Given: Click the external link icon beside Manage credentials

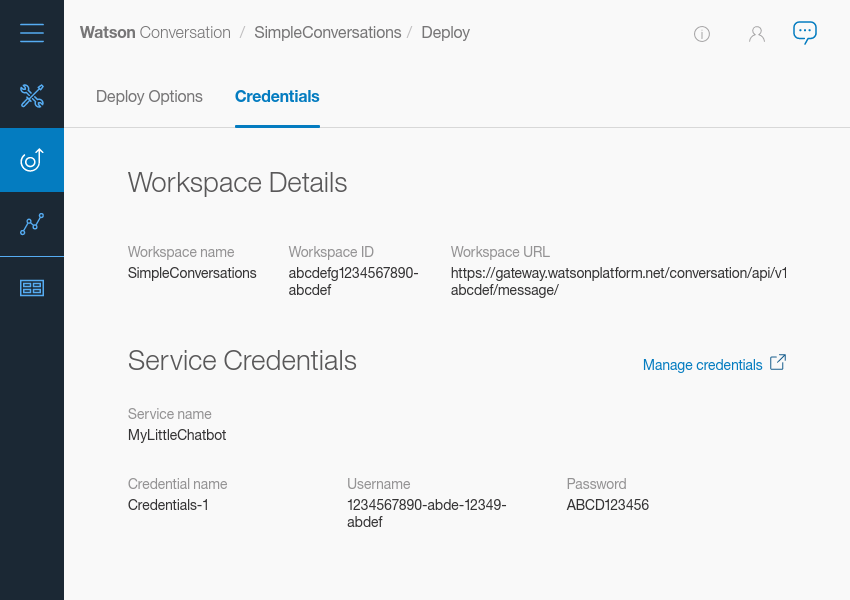Looking at the screenshot, I should [778, 363].
